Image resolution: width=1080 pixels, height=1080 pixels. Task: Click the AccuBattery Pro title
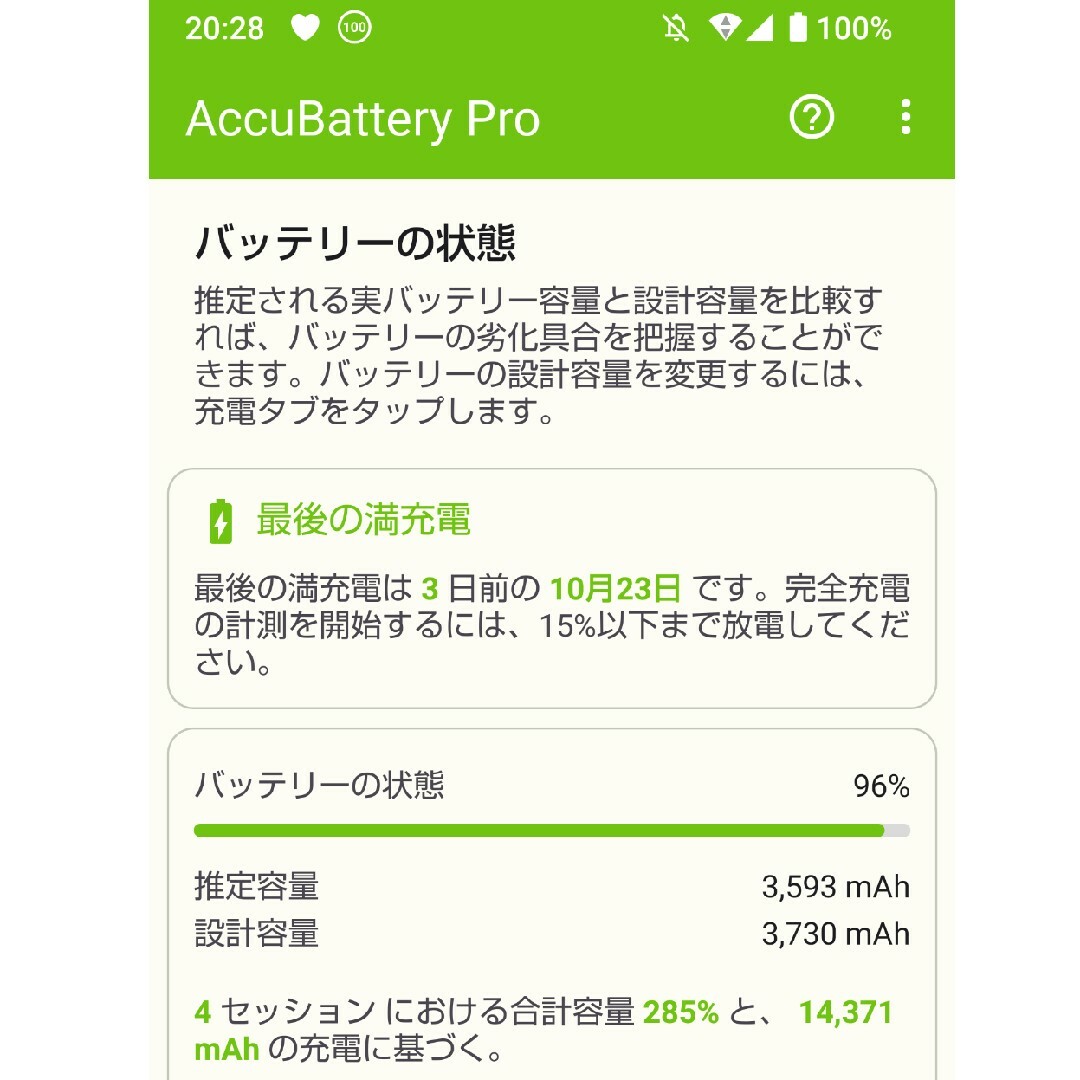coord(363,119)
